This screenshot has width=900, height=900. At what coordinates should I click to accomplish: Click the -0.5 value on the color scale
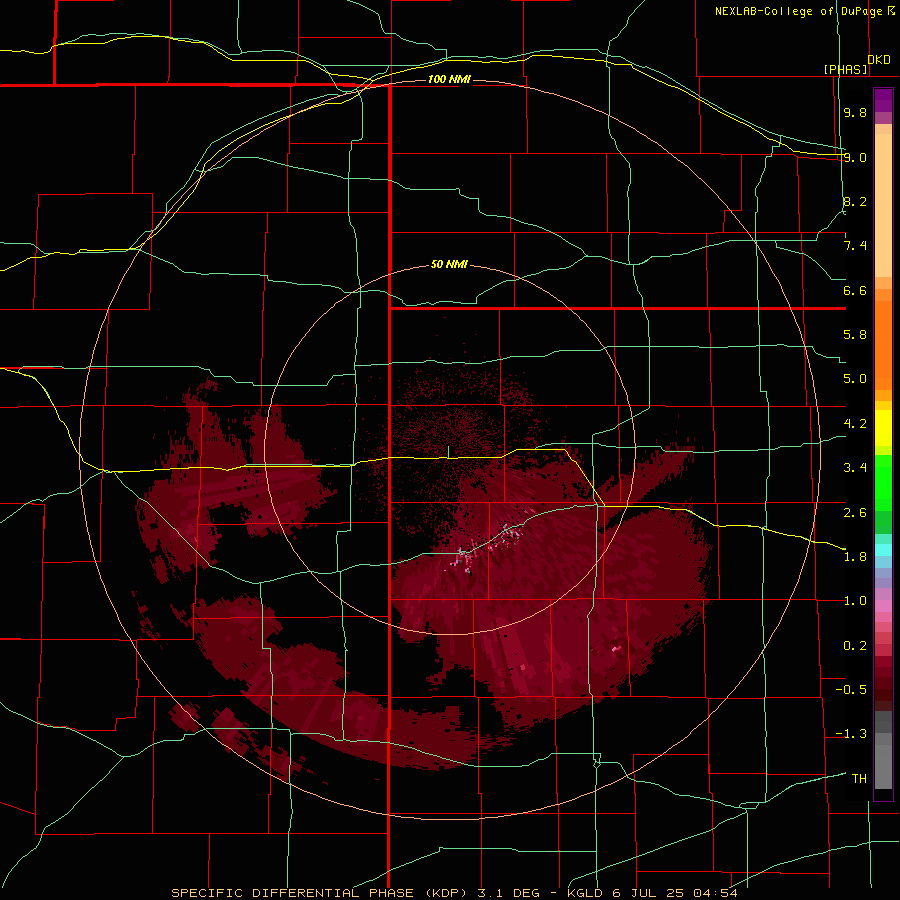tap(851, 690)
